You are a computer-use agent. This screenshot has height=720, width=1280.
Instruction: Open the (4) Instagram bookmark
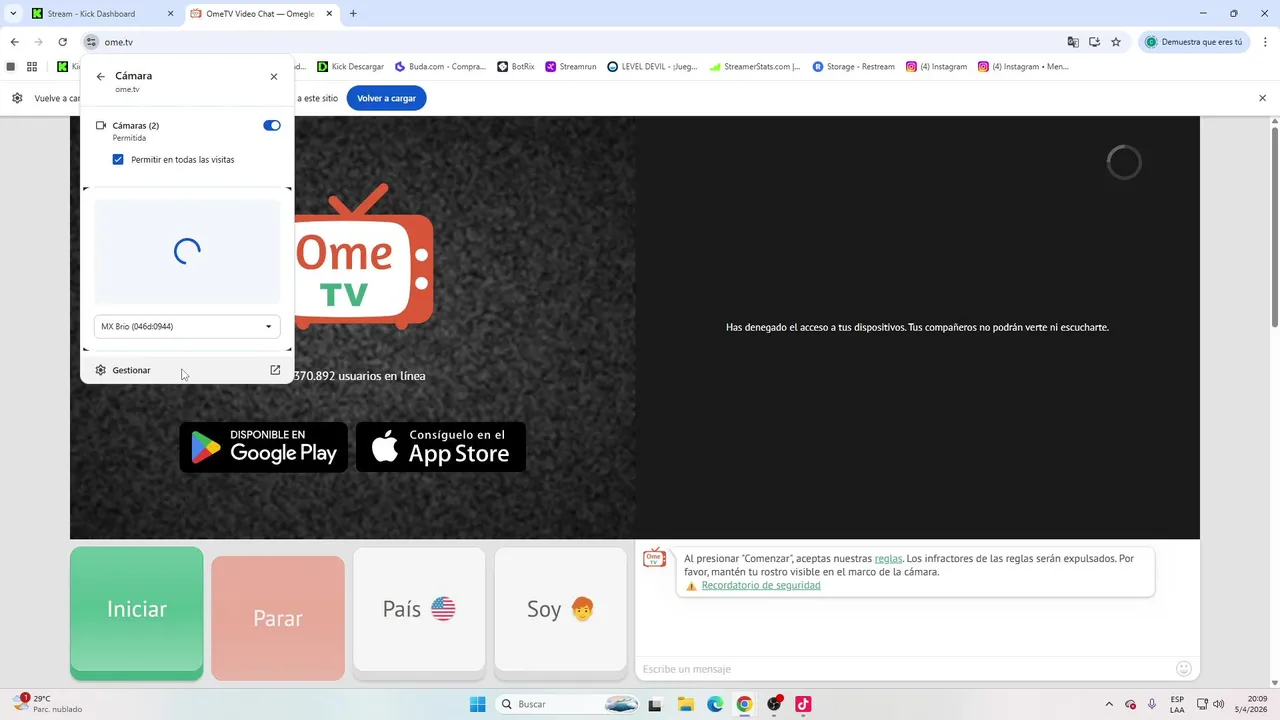937,67
